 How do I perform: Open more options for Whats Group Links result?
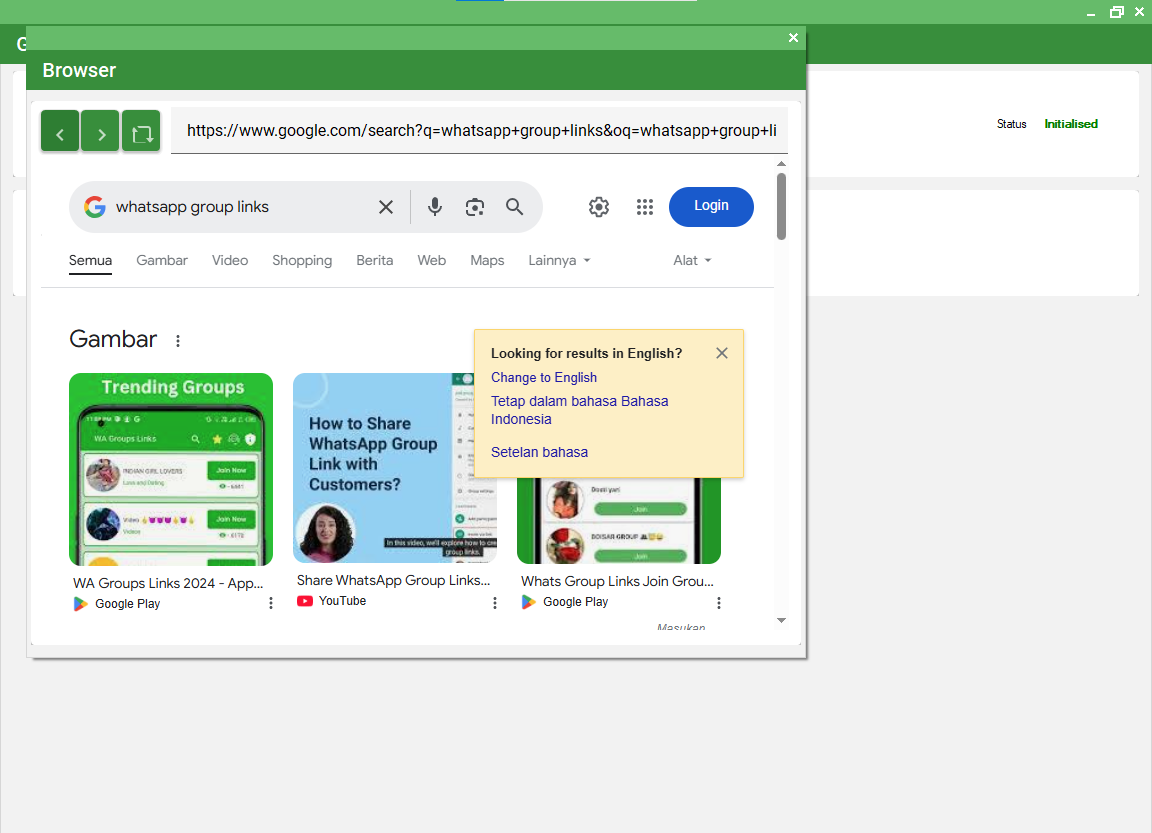tap(719, 603)
